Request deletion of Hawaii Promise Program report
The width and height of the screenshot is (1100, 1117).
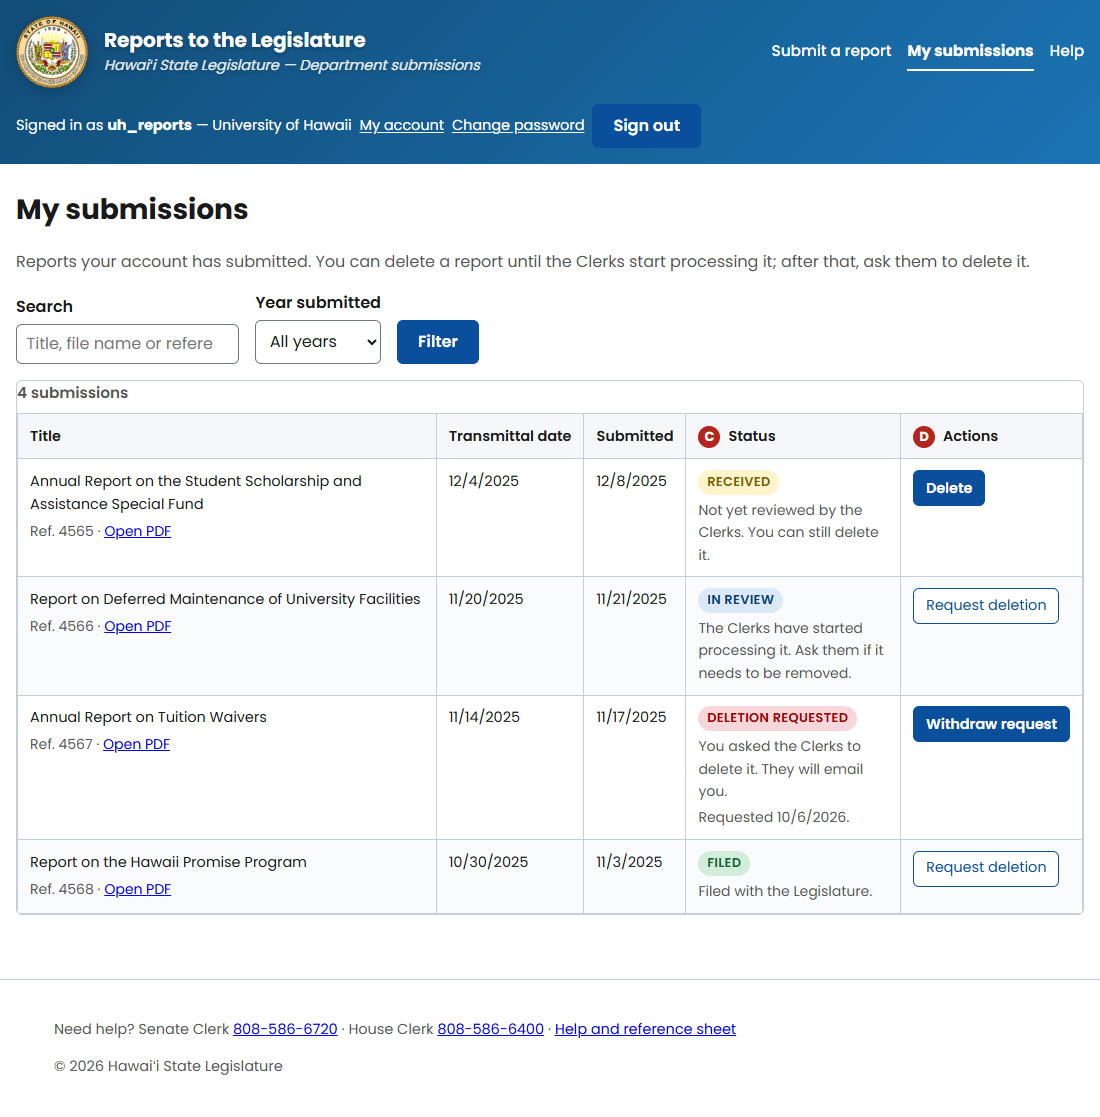pos(985,868)
